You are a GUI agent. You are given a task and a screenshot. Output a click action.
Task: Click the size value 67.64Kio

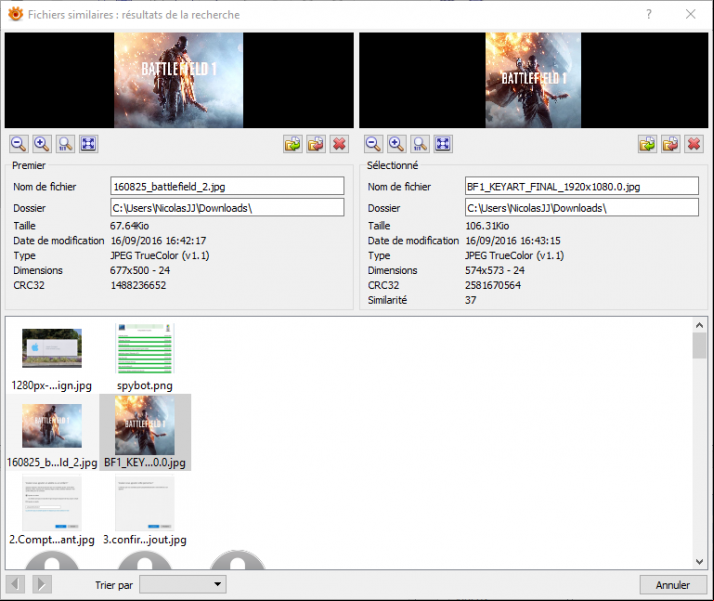pyautogui.click(x=129, y=225)
